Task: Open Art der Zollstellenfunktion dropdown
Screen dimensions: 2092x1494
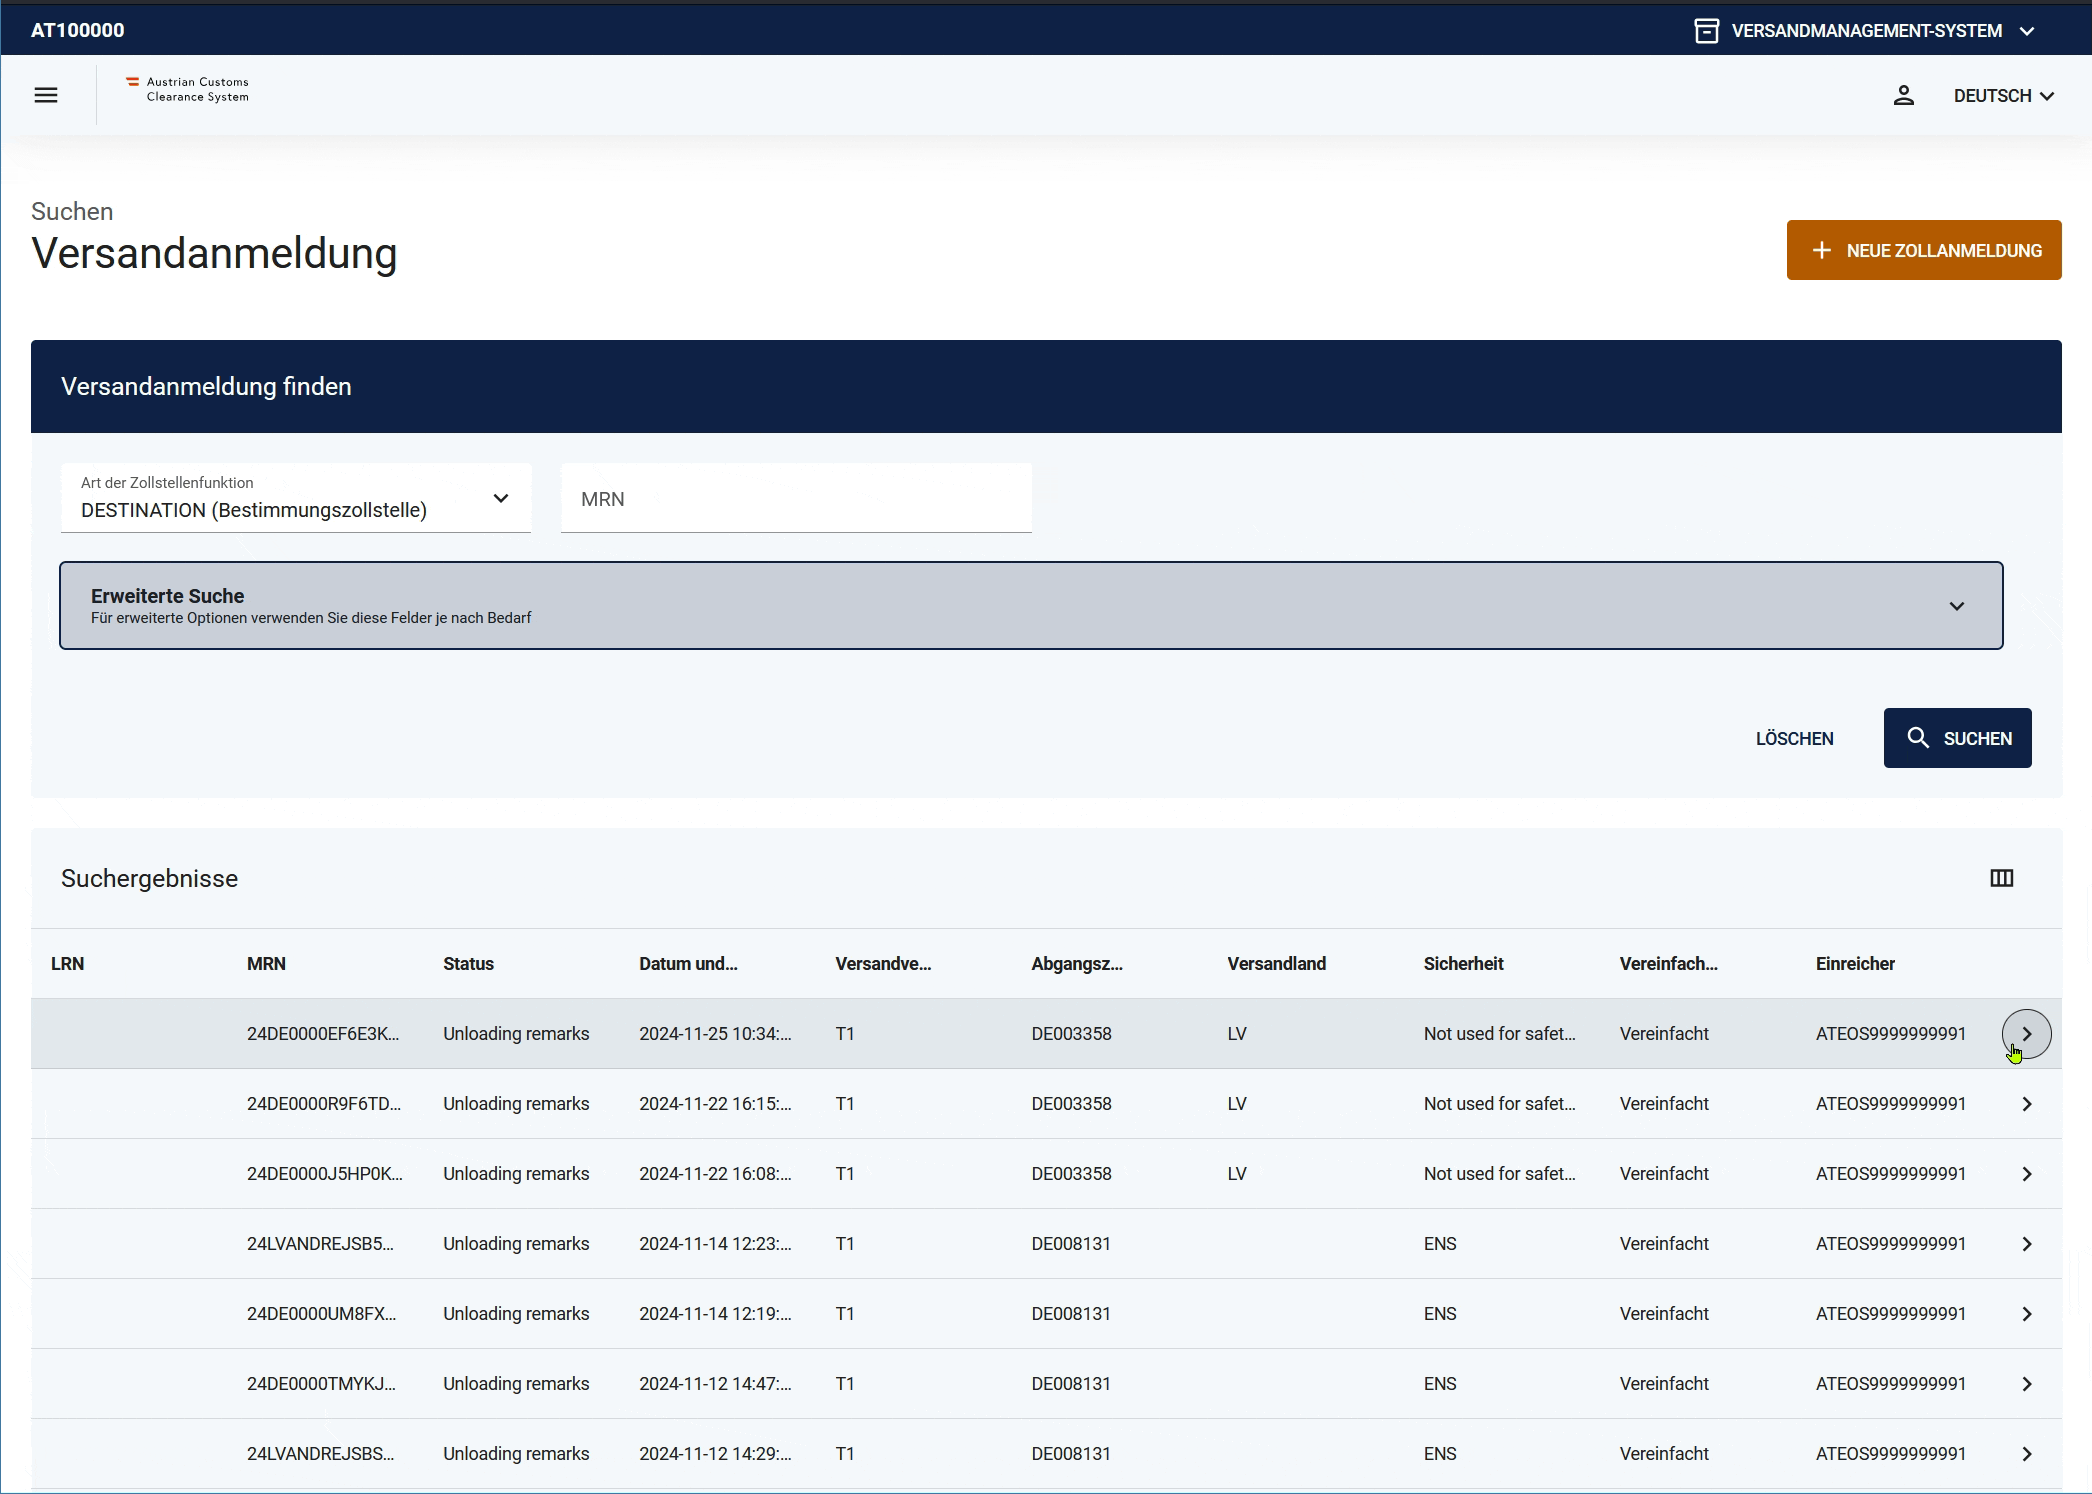Action: tap(296, 498)
